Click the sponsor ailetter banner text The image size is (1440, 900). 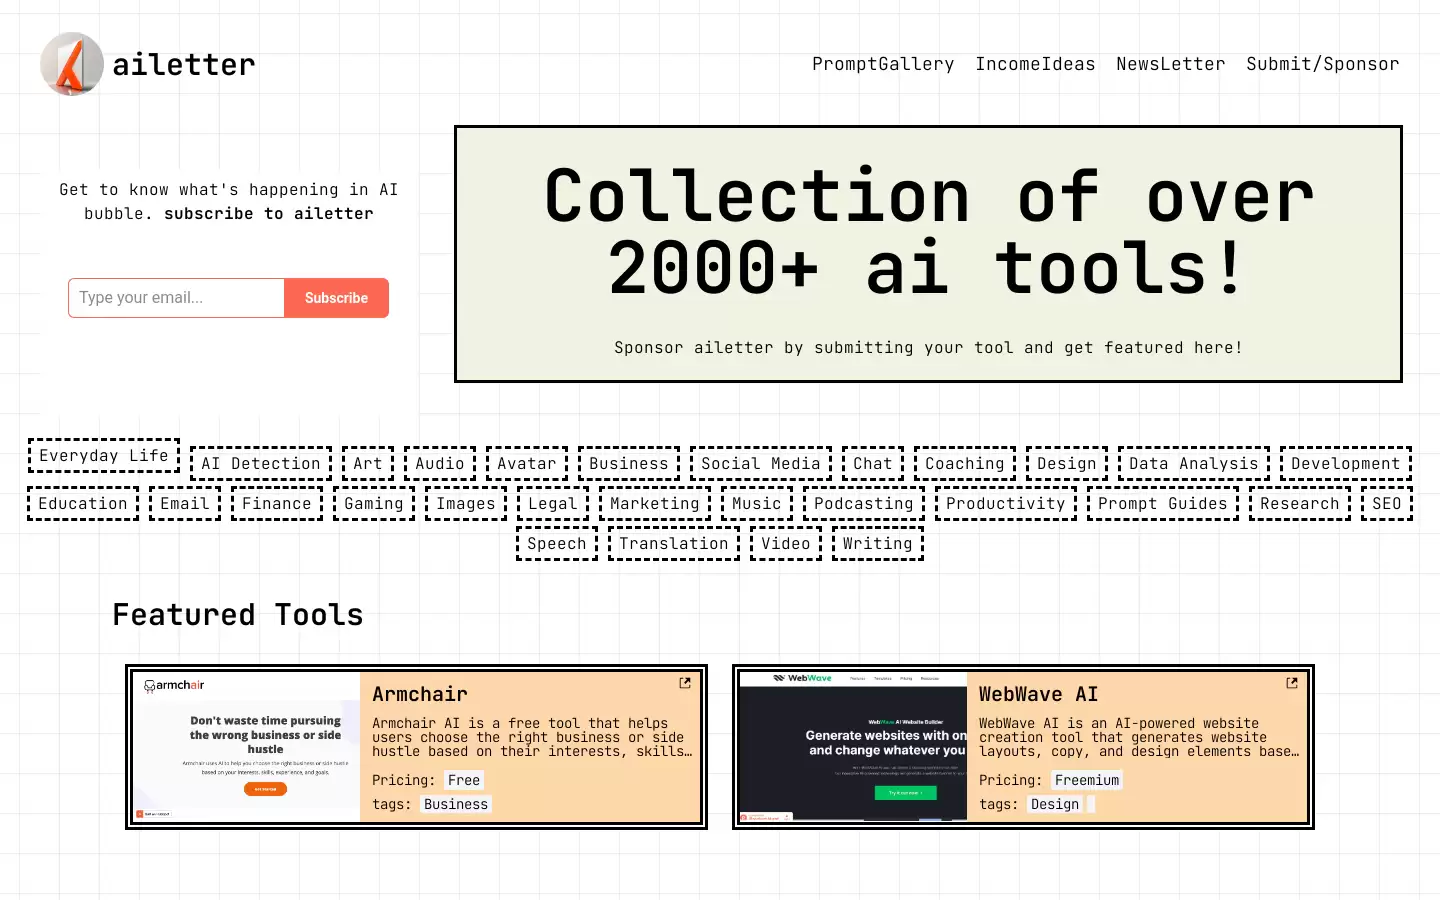point(928,348)
